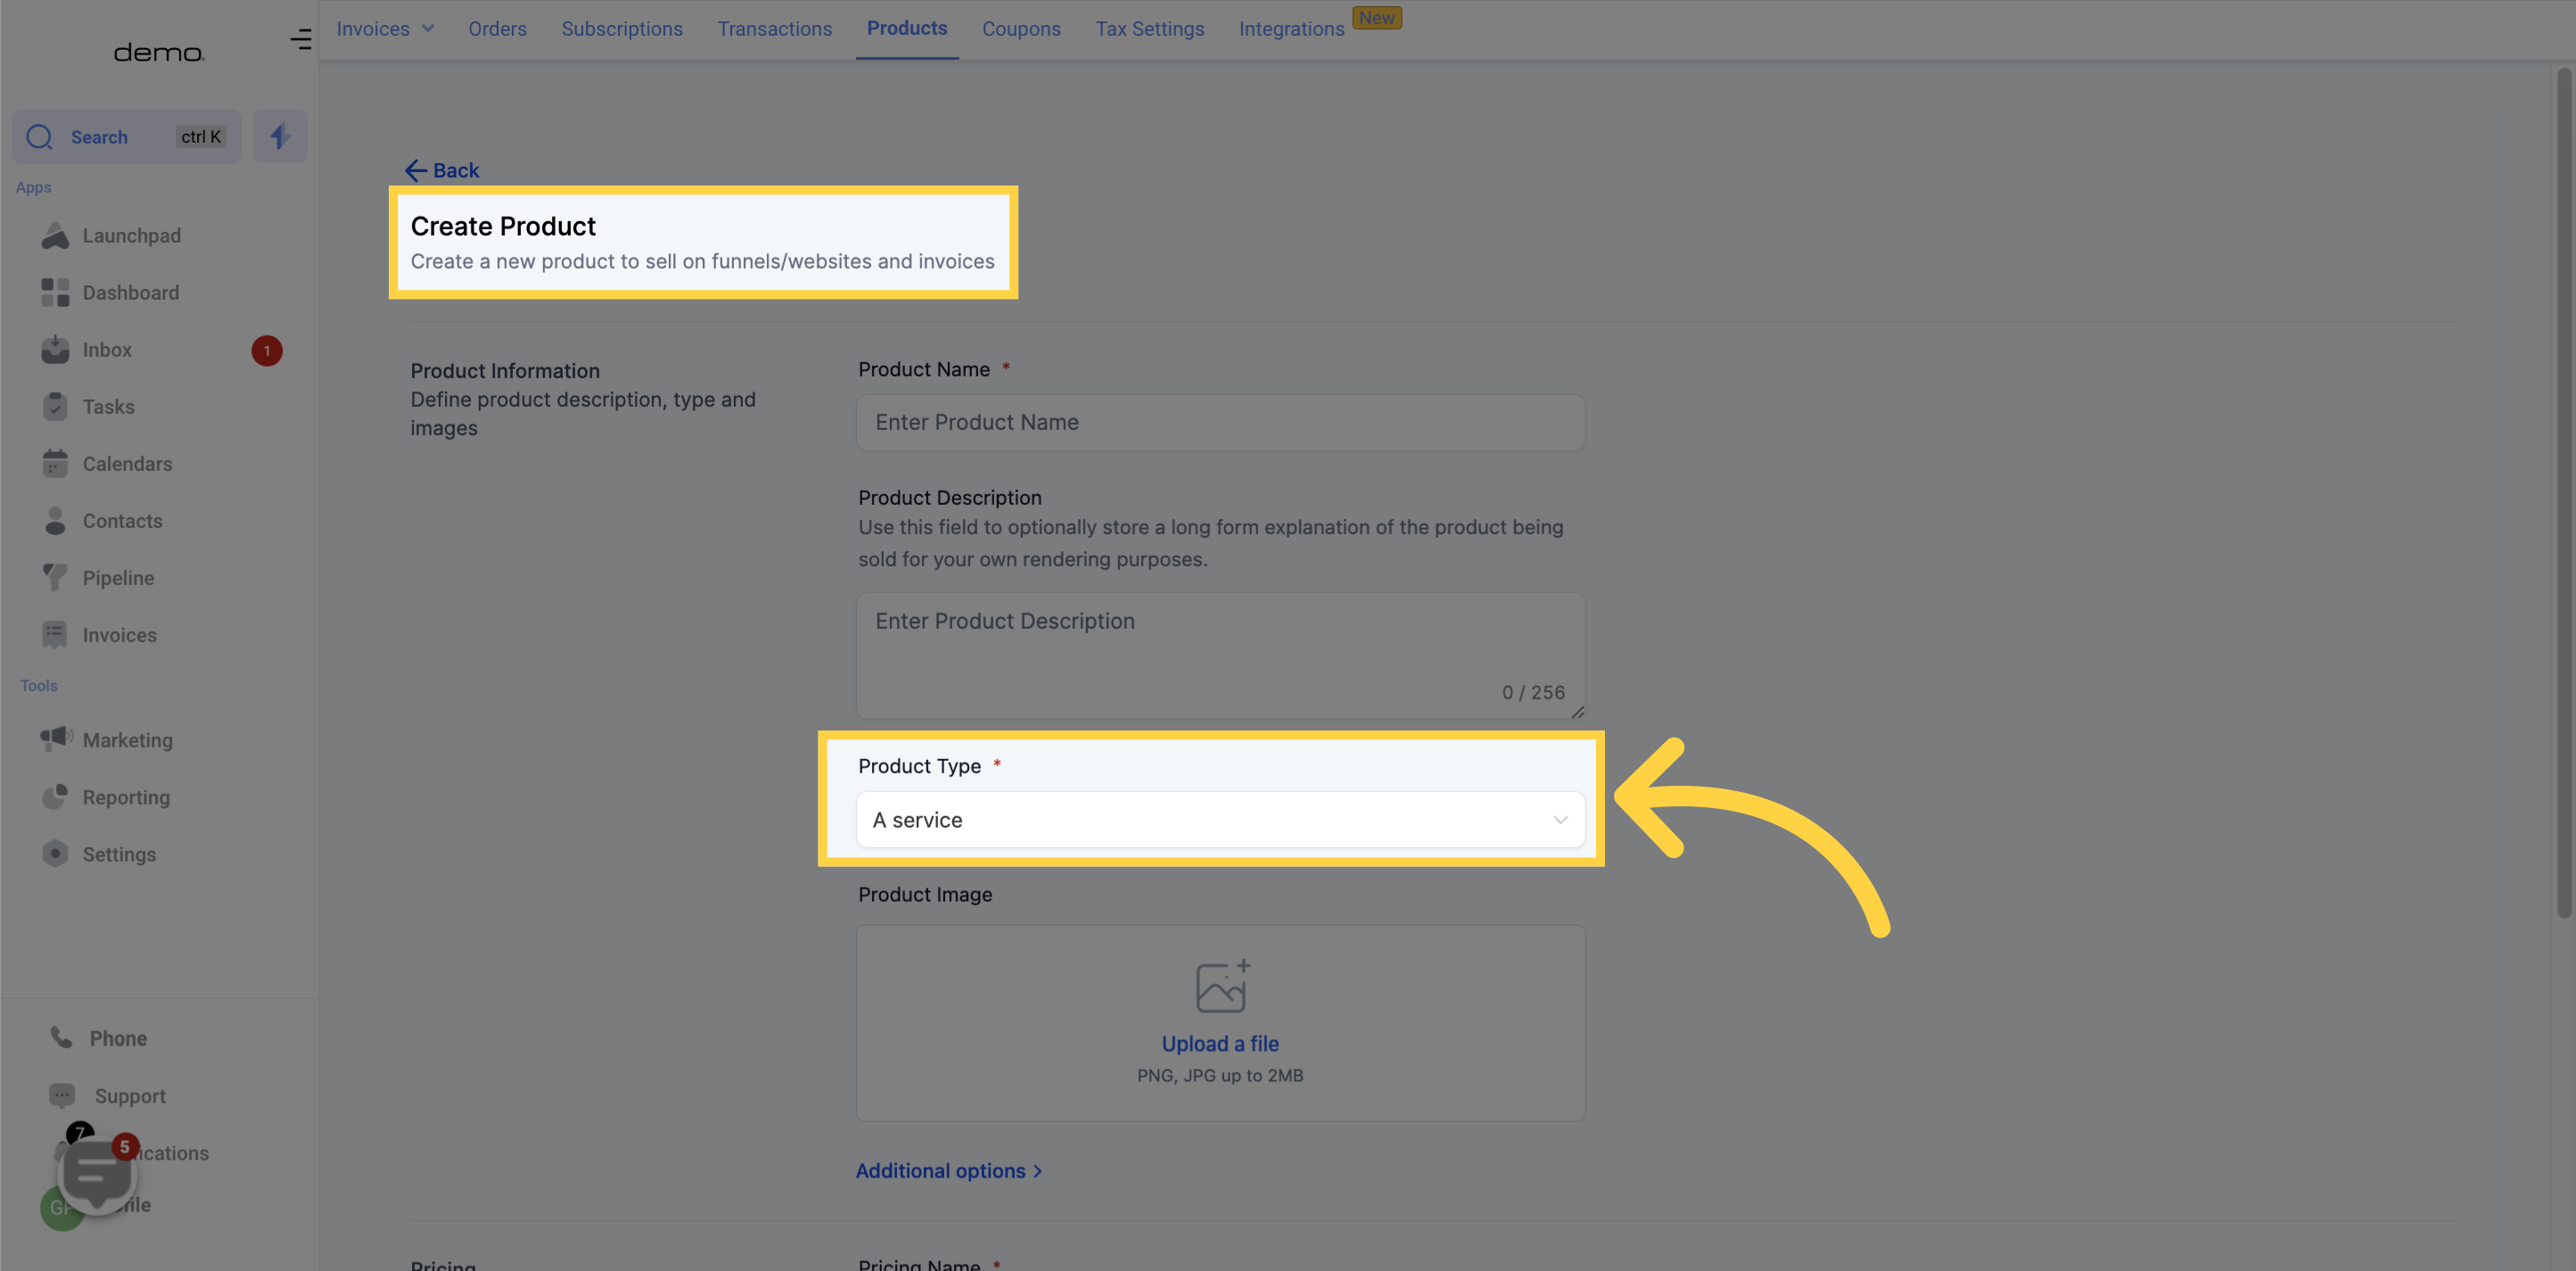Open the Transactions tab

coord(775,29)
